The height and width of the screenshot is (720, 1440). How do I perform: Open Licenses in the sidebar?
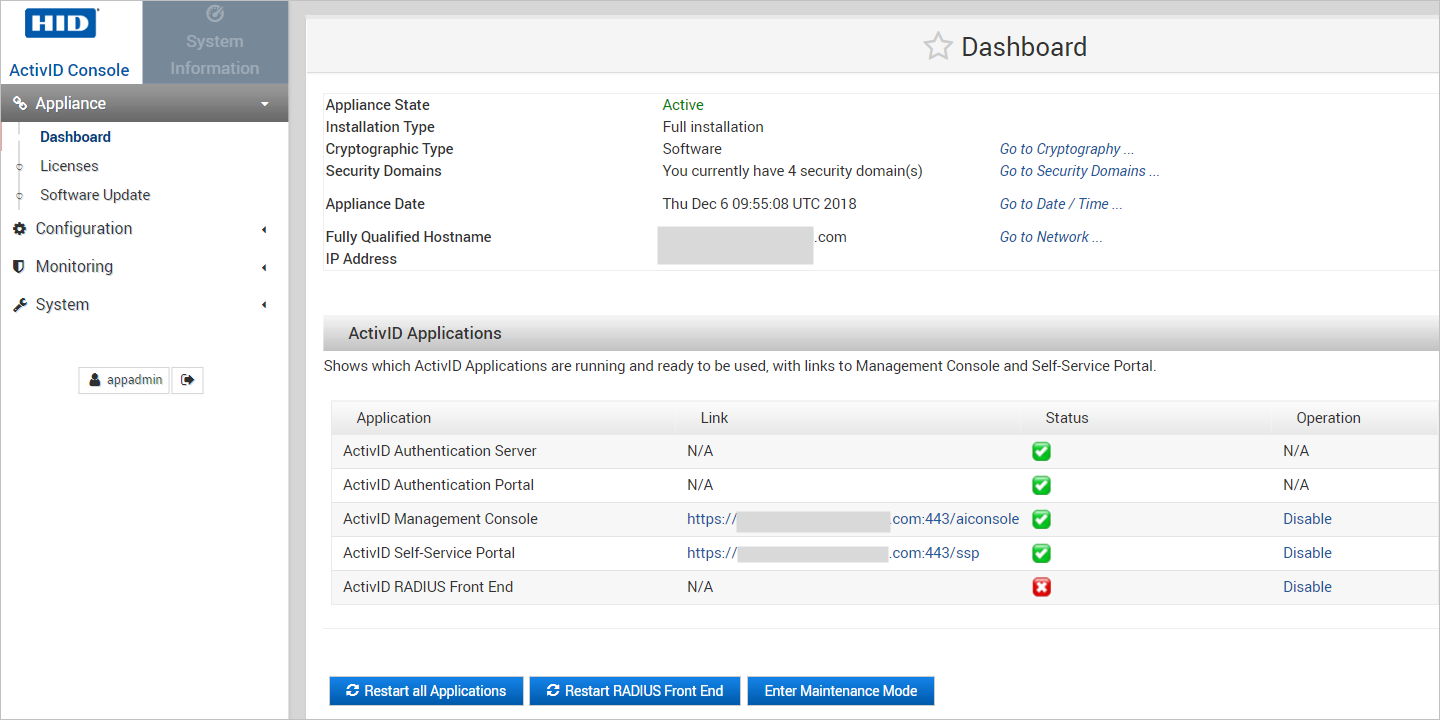(69, 166)
